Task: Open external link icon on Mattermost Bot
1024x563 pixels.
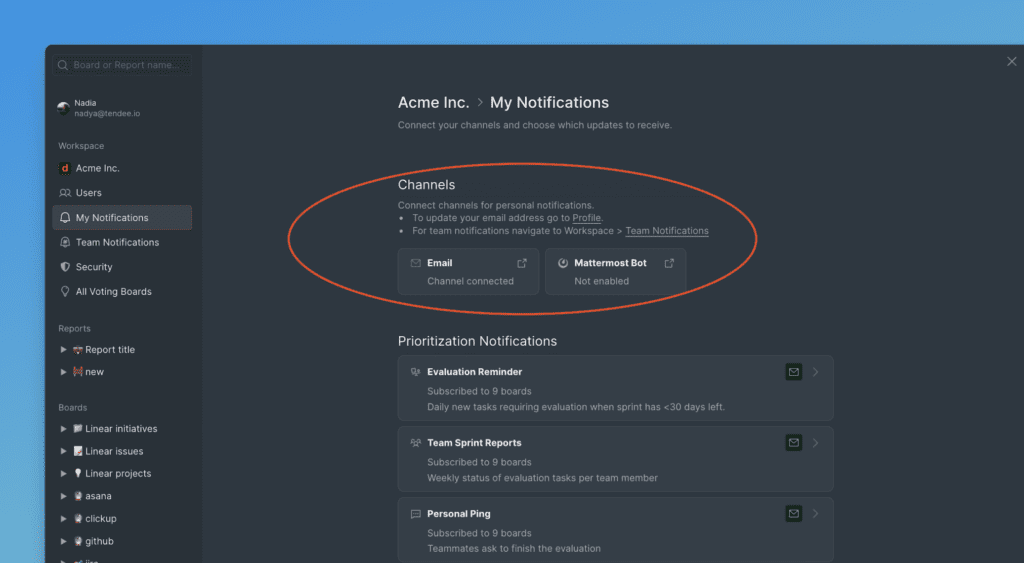Action: [x=669, y=263]
